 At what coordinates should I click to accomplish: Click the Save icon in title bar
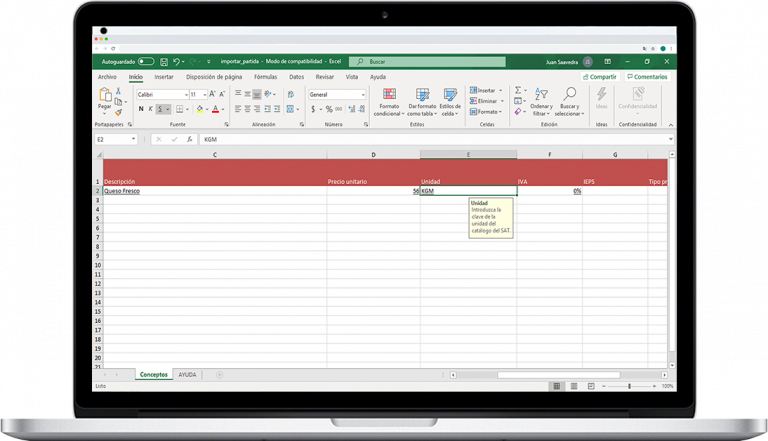tap(163, 61)
